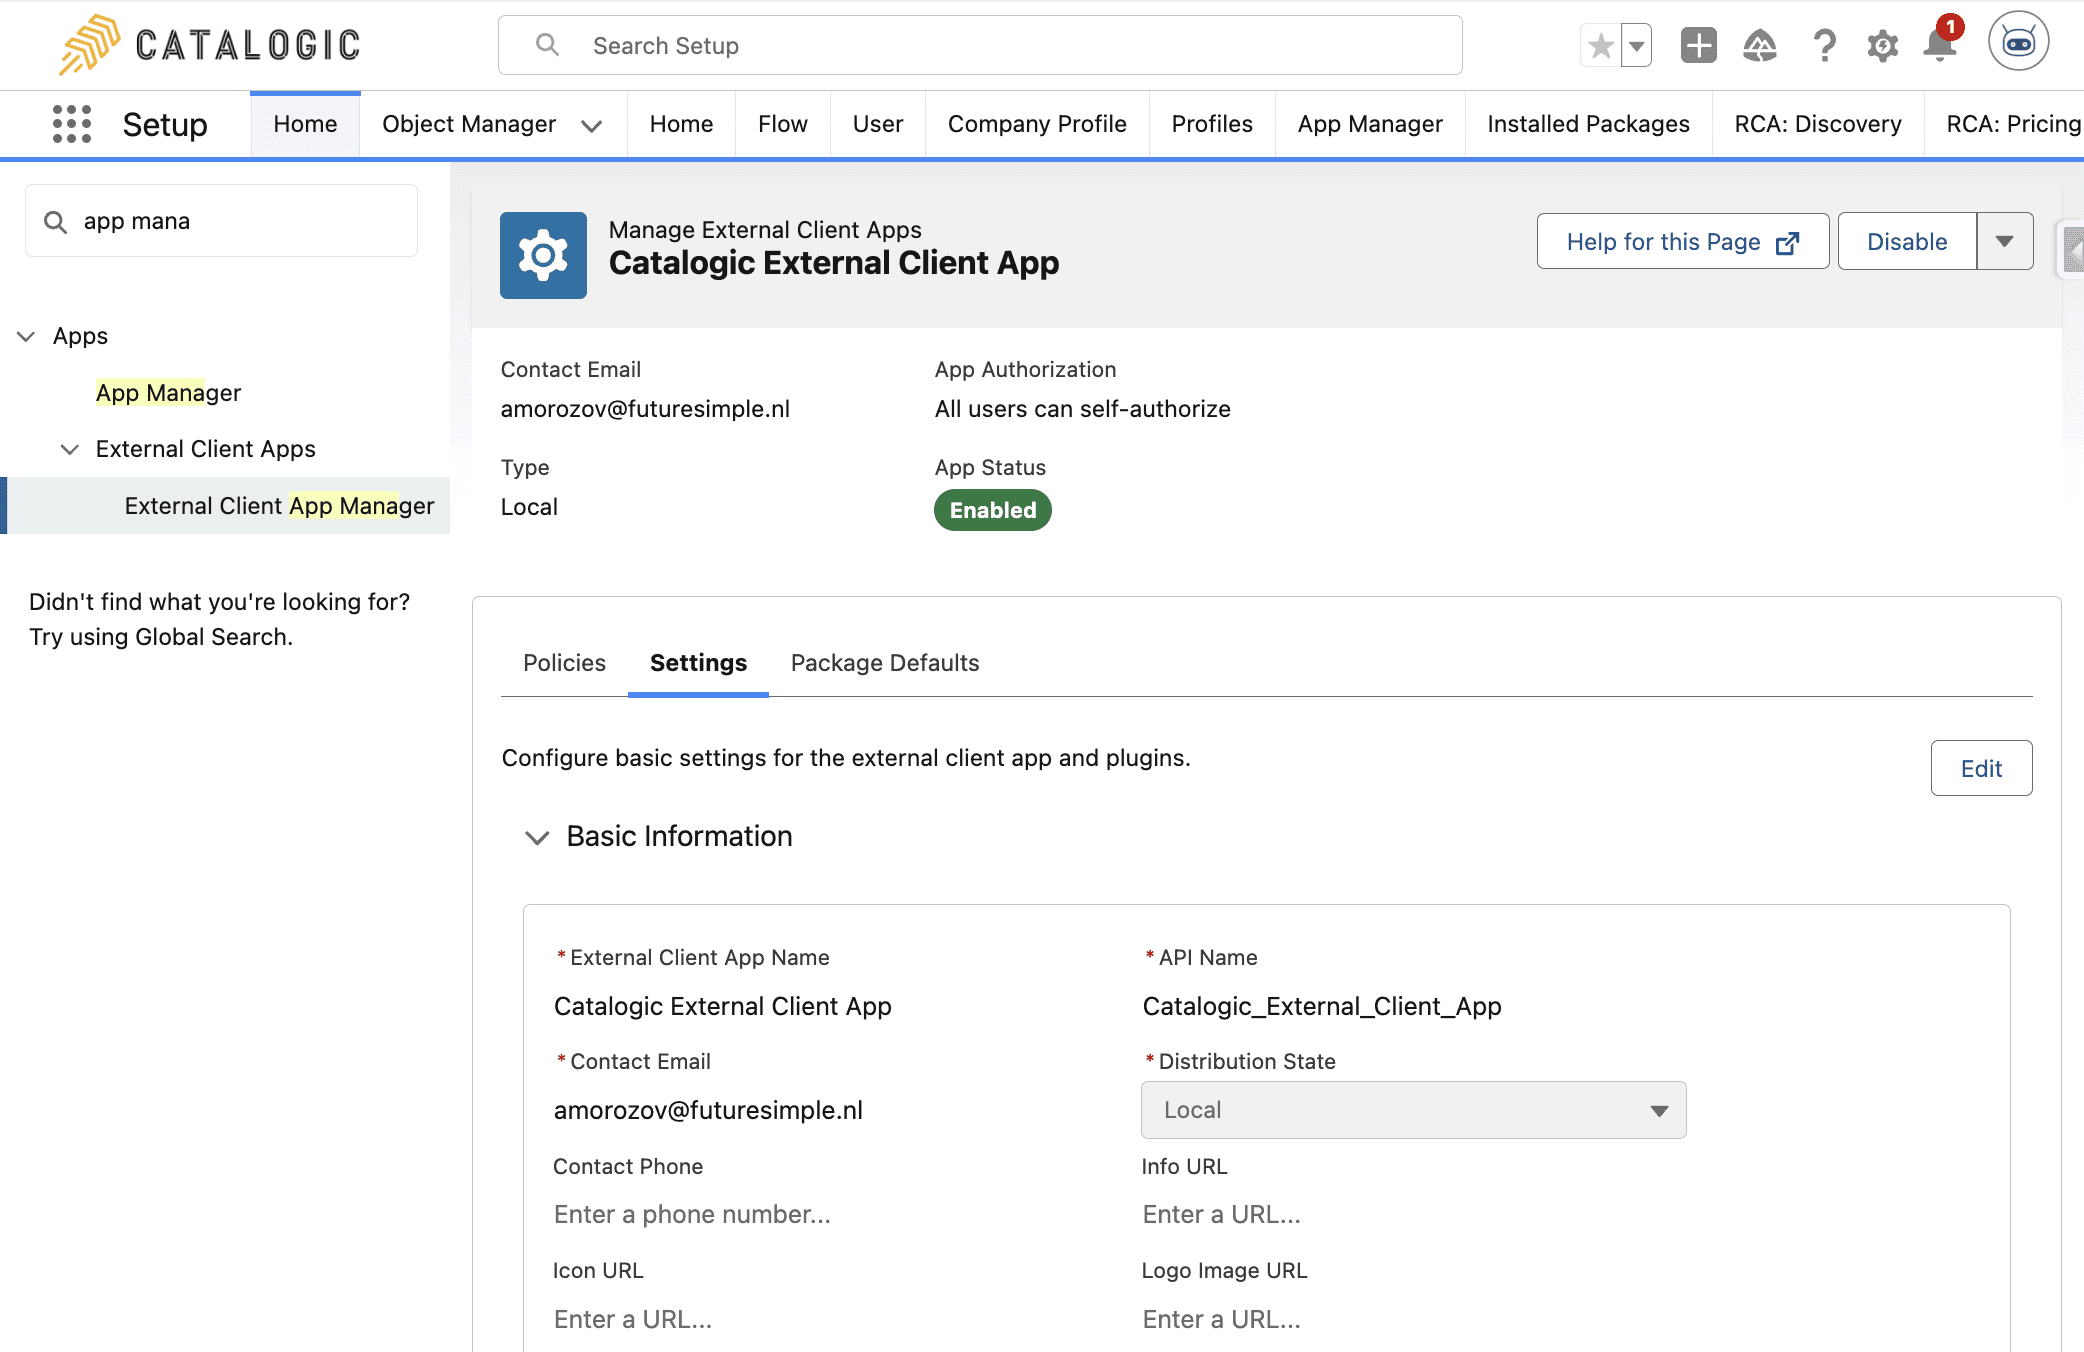The image size is (2084, 1352).
Task: Click the favorites star icon
Action: (x=1600, y=46)
